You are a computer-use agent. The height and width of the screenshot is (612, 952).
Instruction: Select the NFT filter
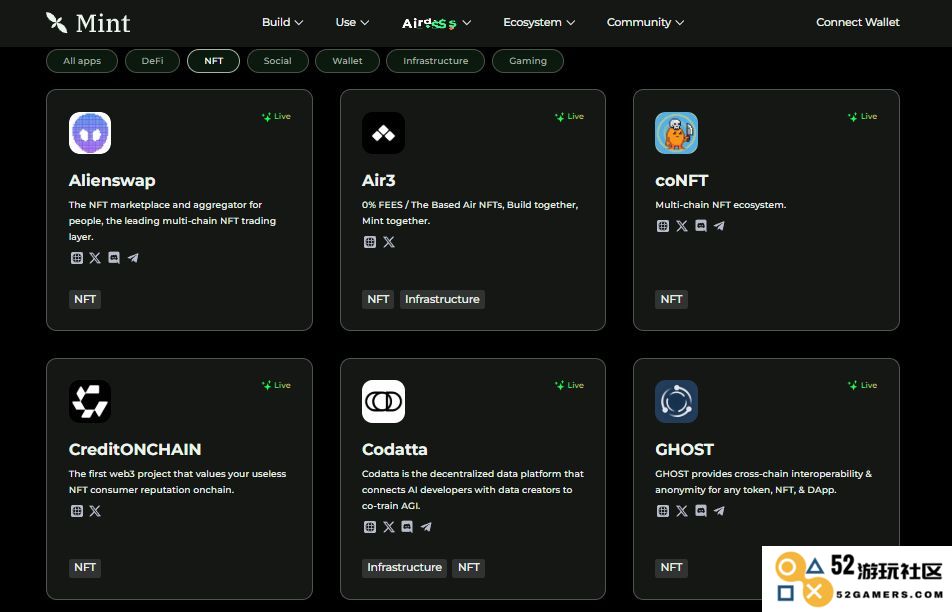214,61
